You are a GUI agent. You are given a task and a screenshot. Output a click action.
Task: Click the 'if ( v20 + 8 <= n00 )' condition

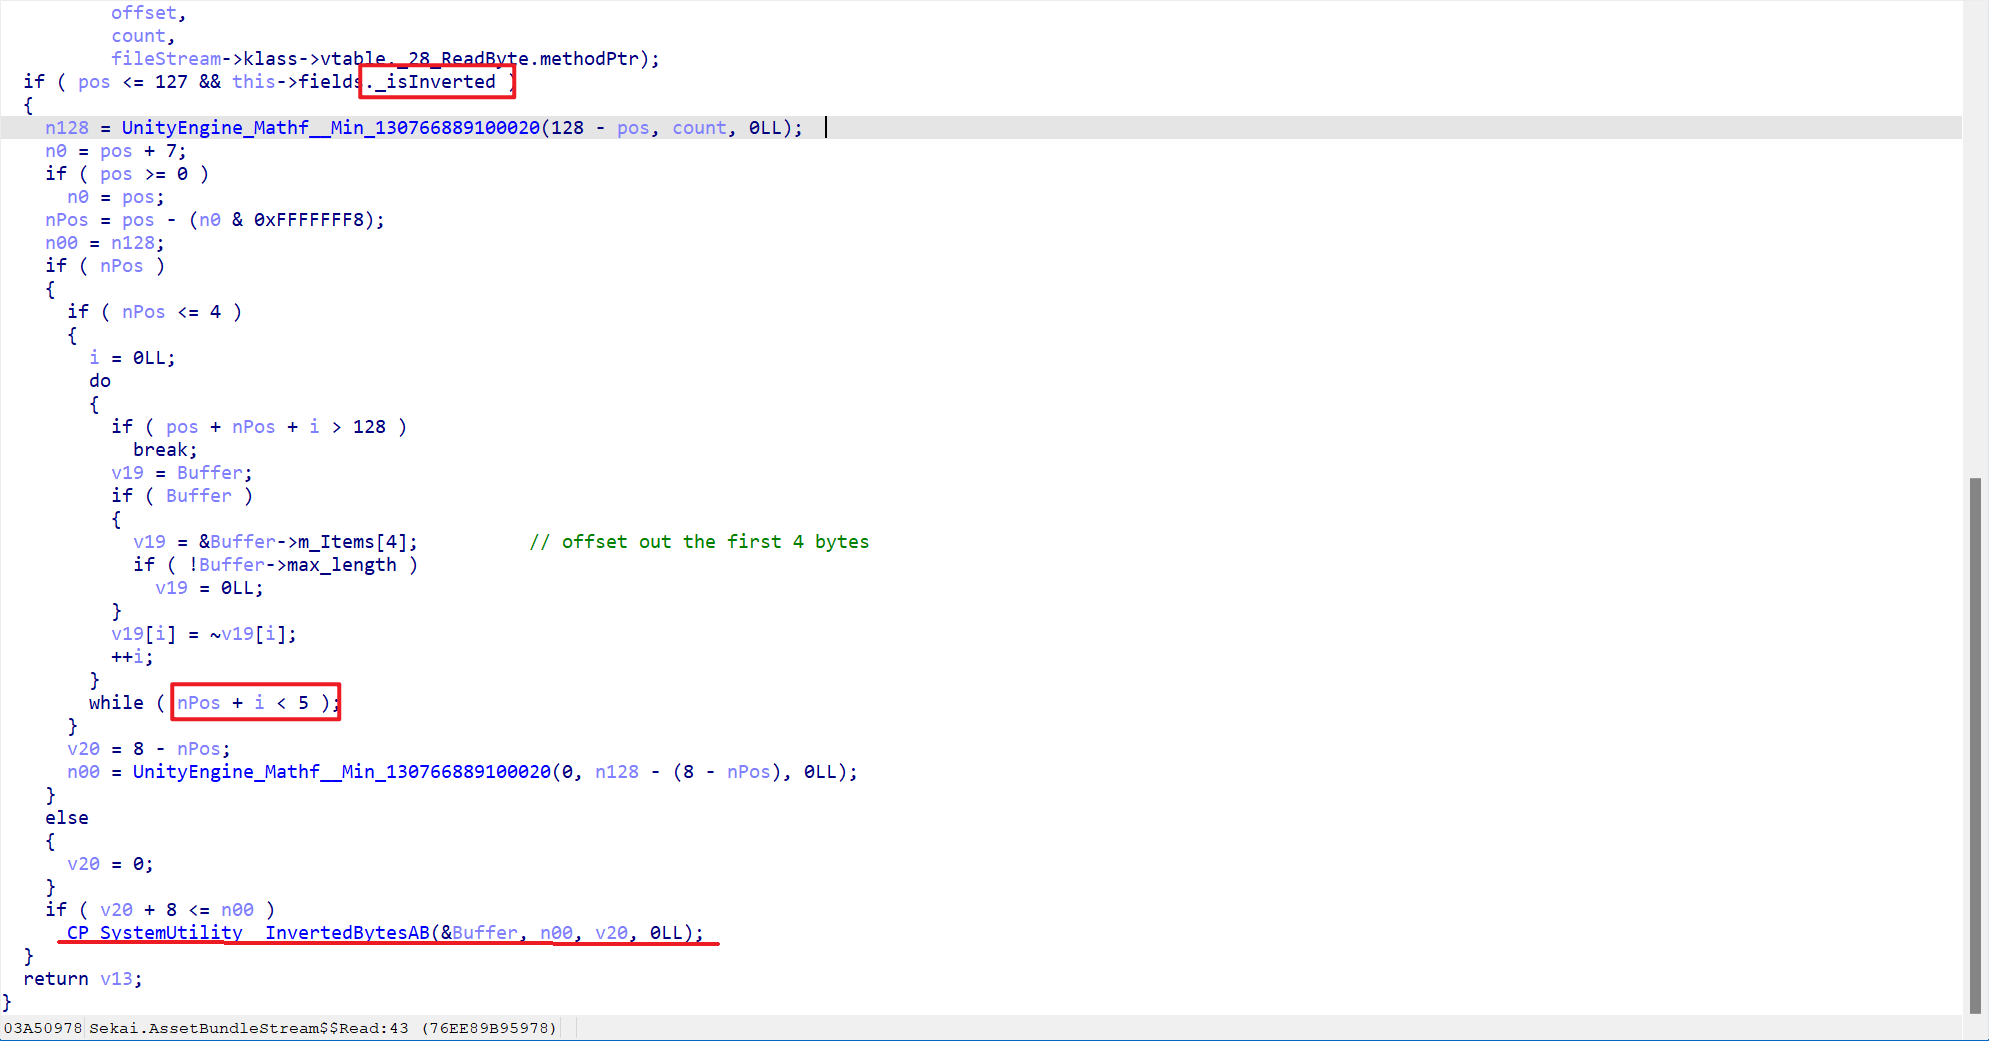tap(160, 910)
